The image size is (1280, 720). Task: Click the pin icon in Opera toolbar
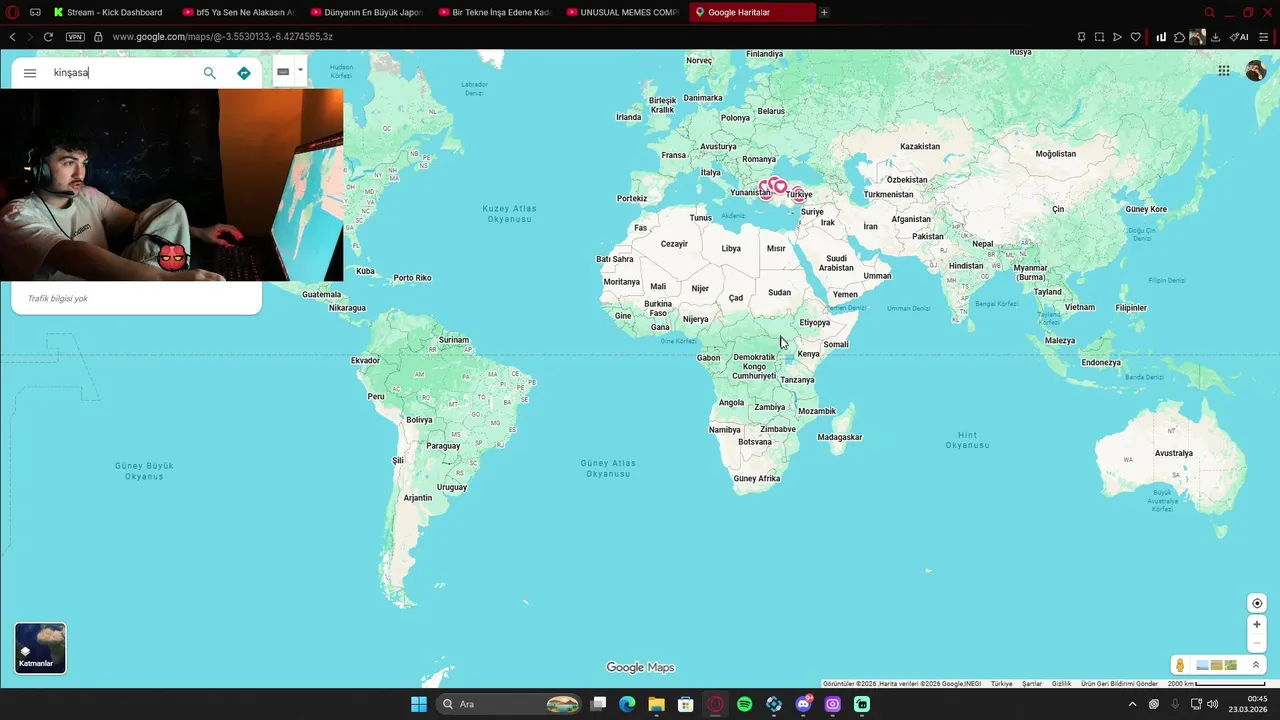[x=1081, y=37]
